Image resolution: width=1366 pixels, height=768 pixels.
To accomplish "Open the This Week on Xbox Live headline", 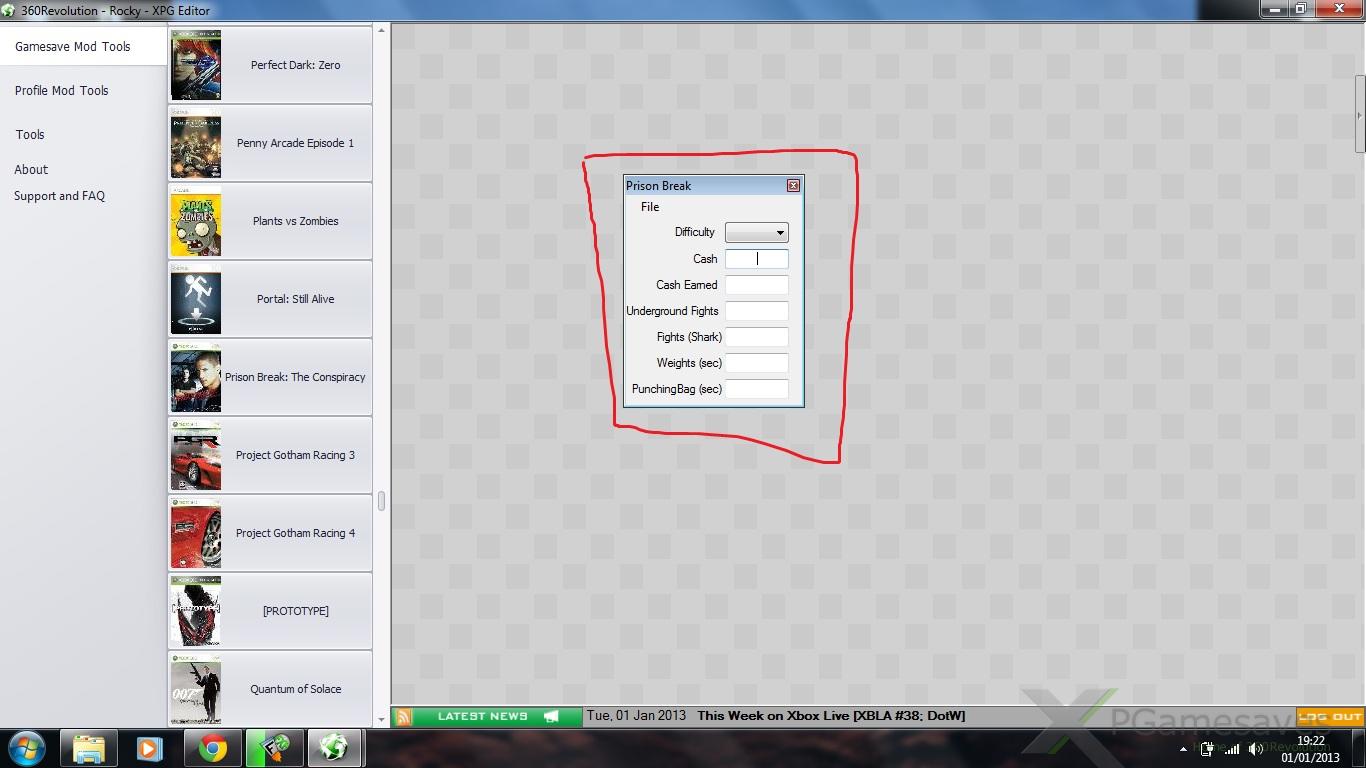I will coord(830,716).
